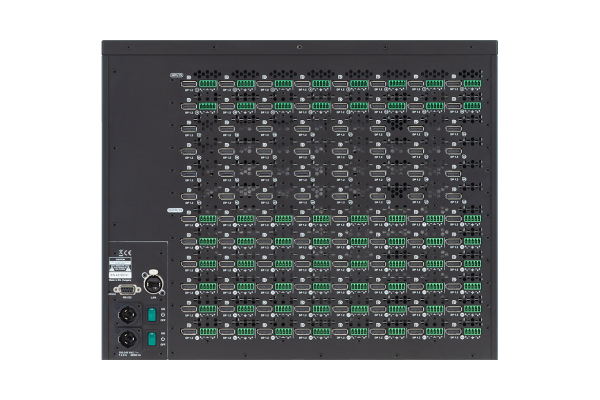Toggle the lower green power switch
The image size is (600, 400).
pyautogui.click(x=152, y=339)
